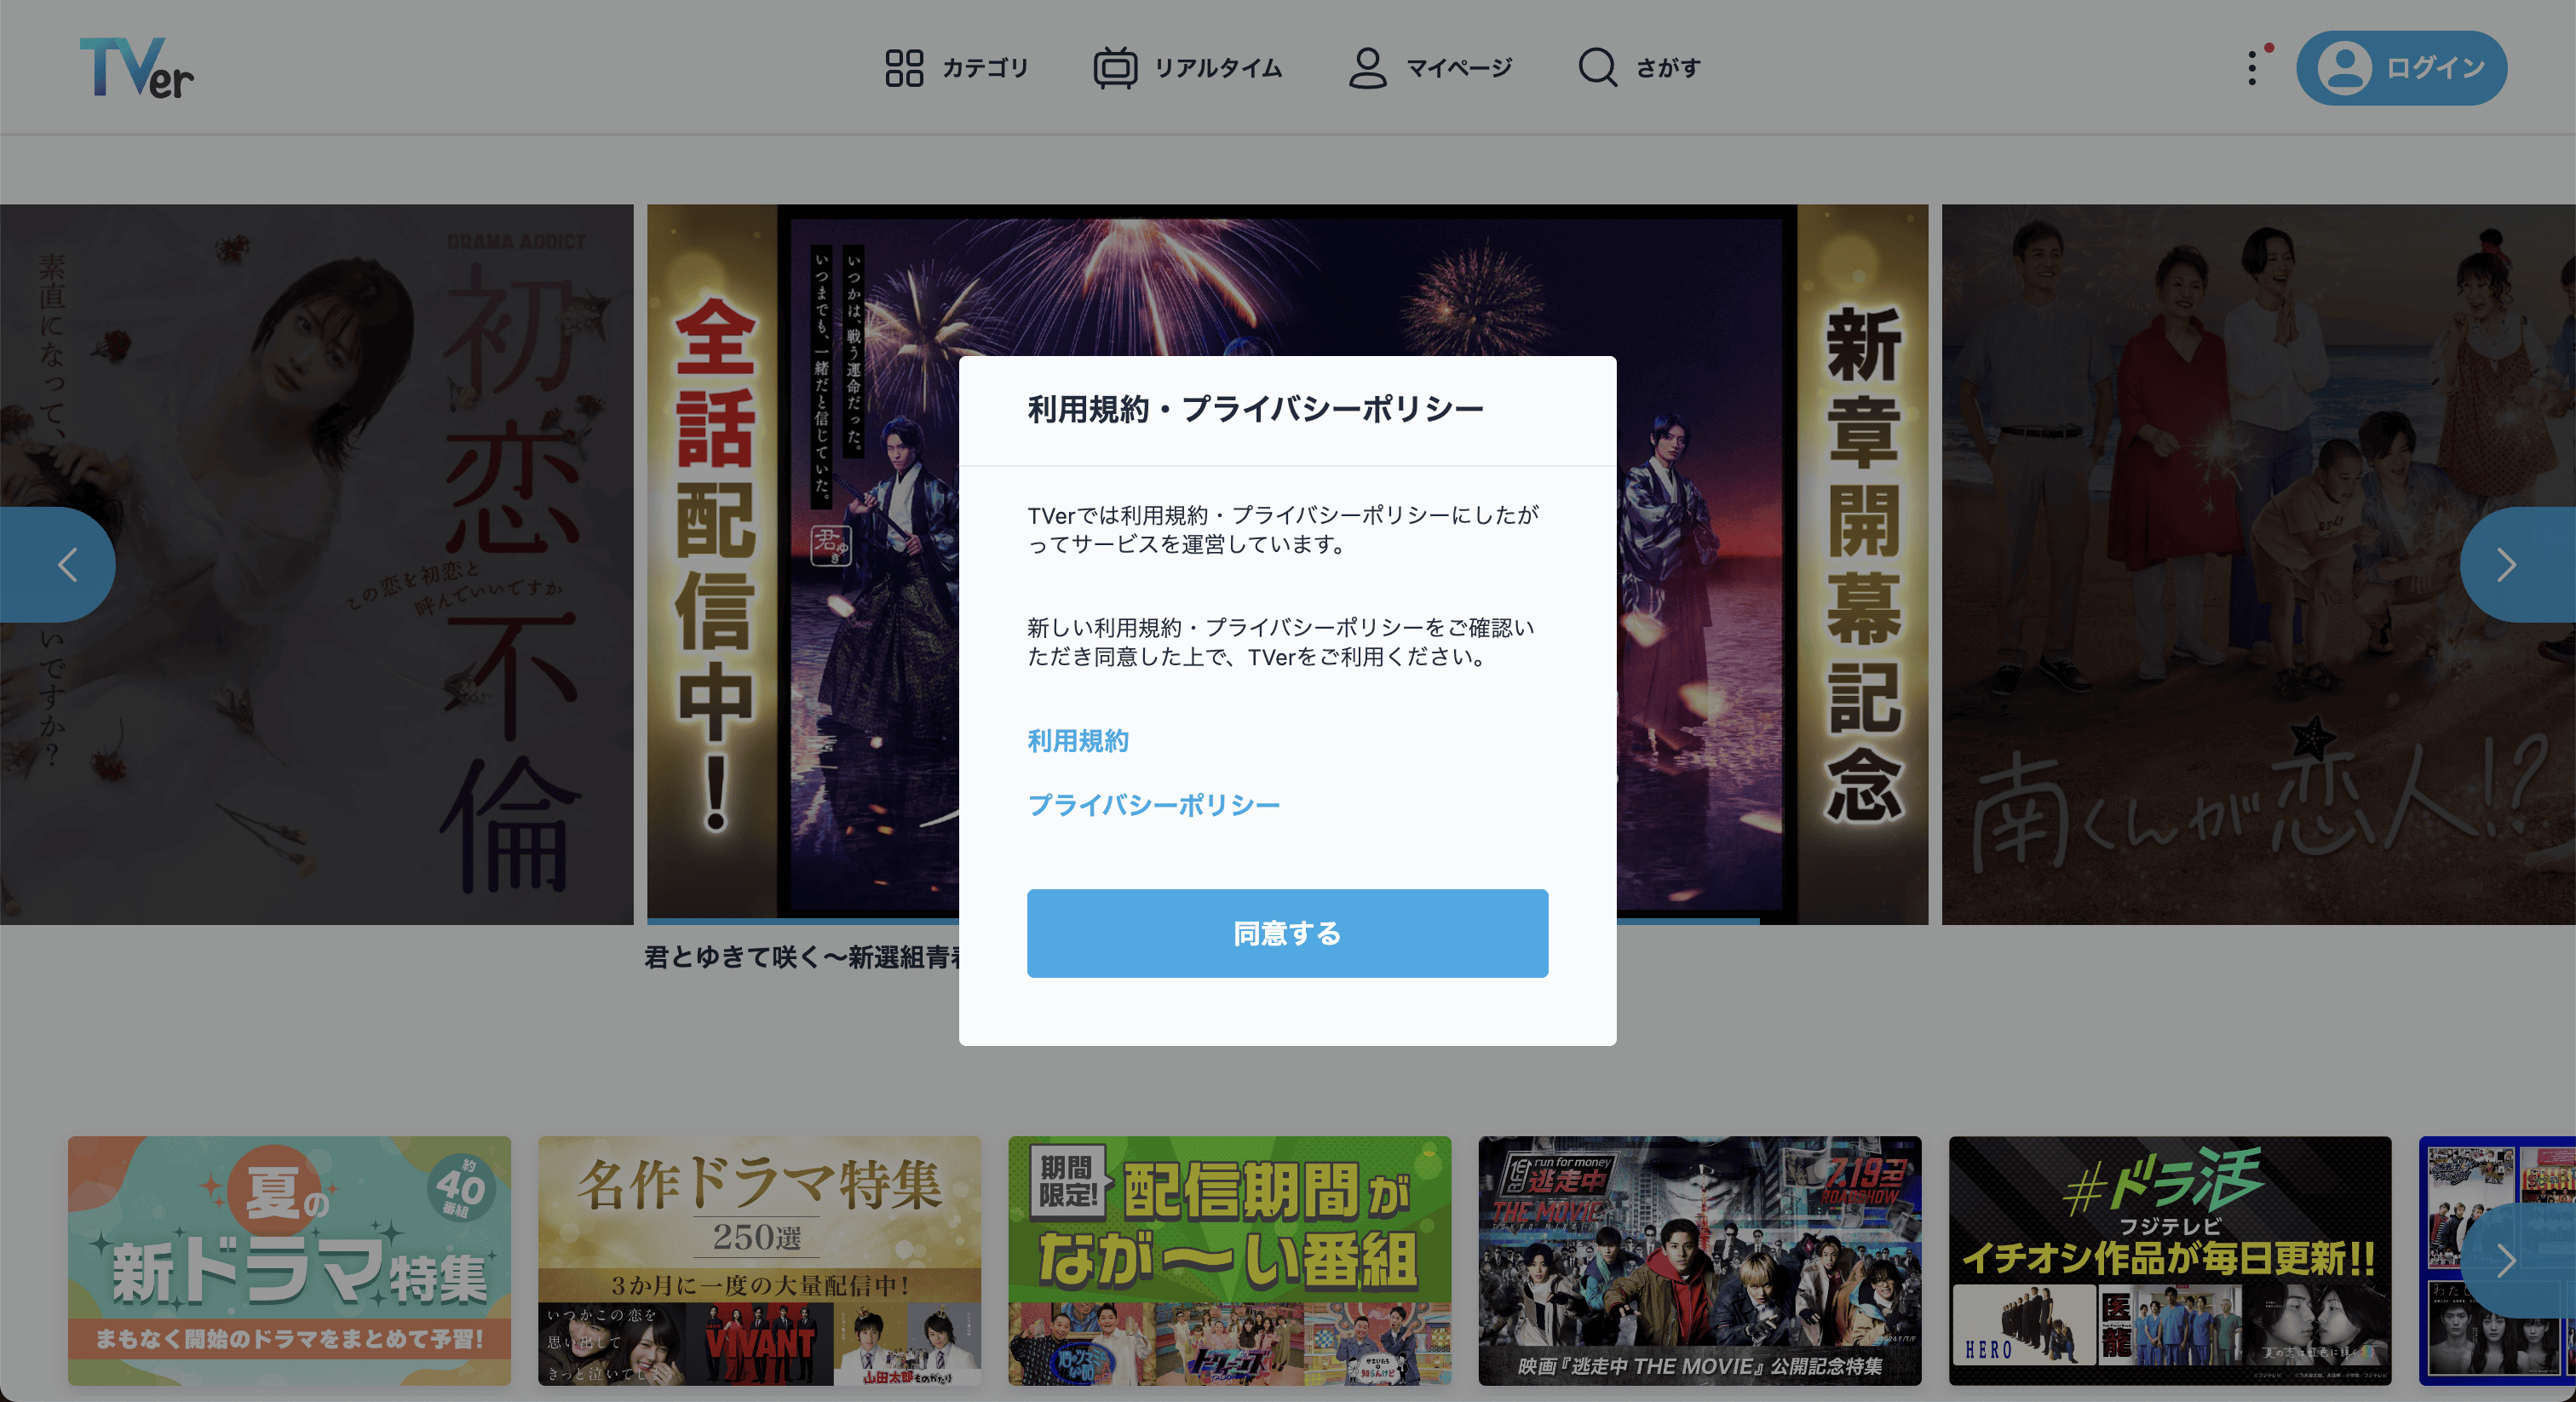Select the さがす menu label
This screenshot has width=2576, height=1402.
point(1668,68)
